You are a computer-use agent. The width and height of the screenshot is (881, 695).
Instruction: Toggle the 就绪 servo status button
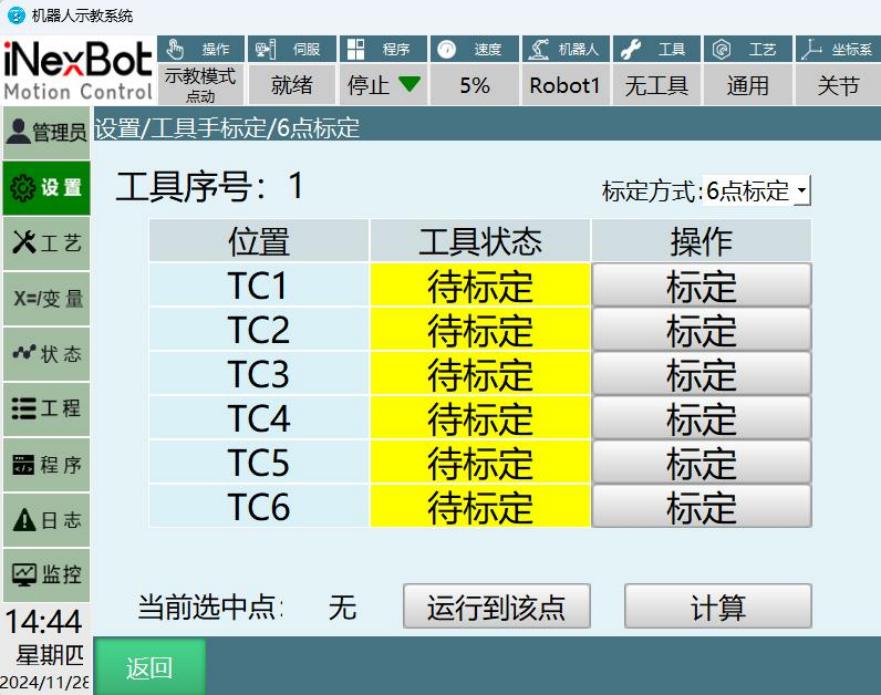(291, 86)
